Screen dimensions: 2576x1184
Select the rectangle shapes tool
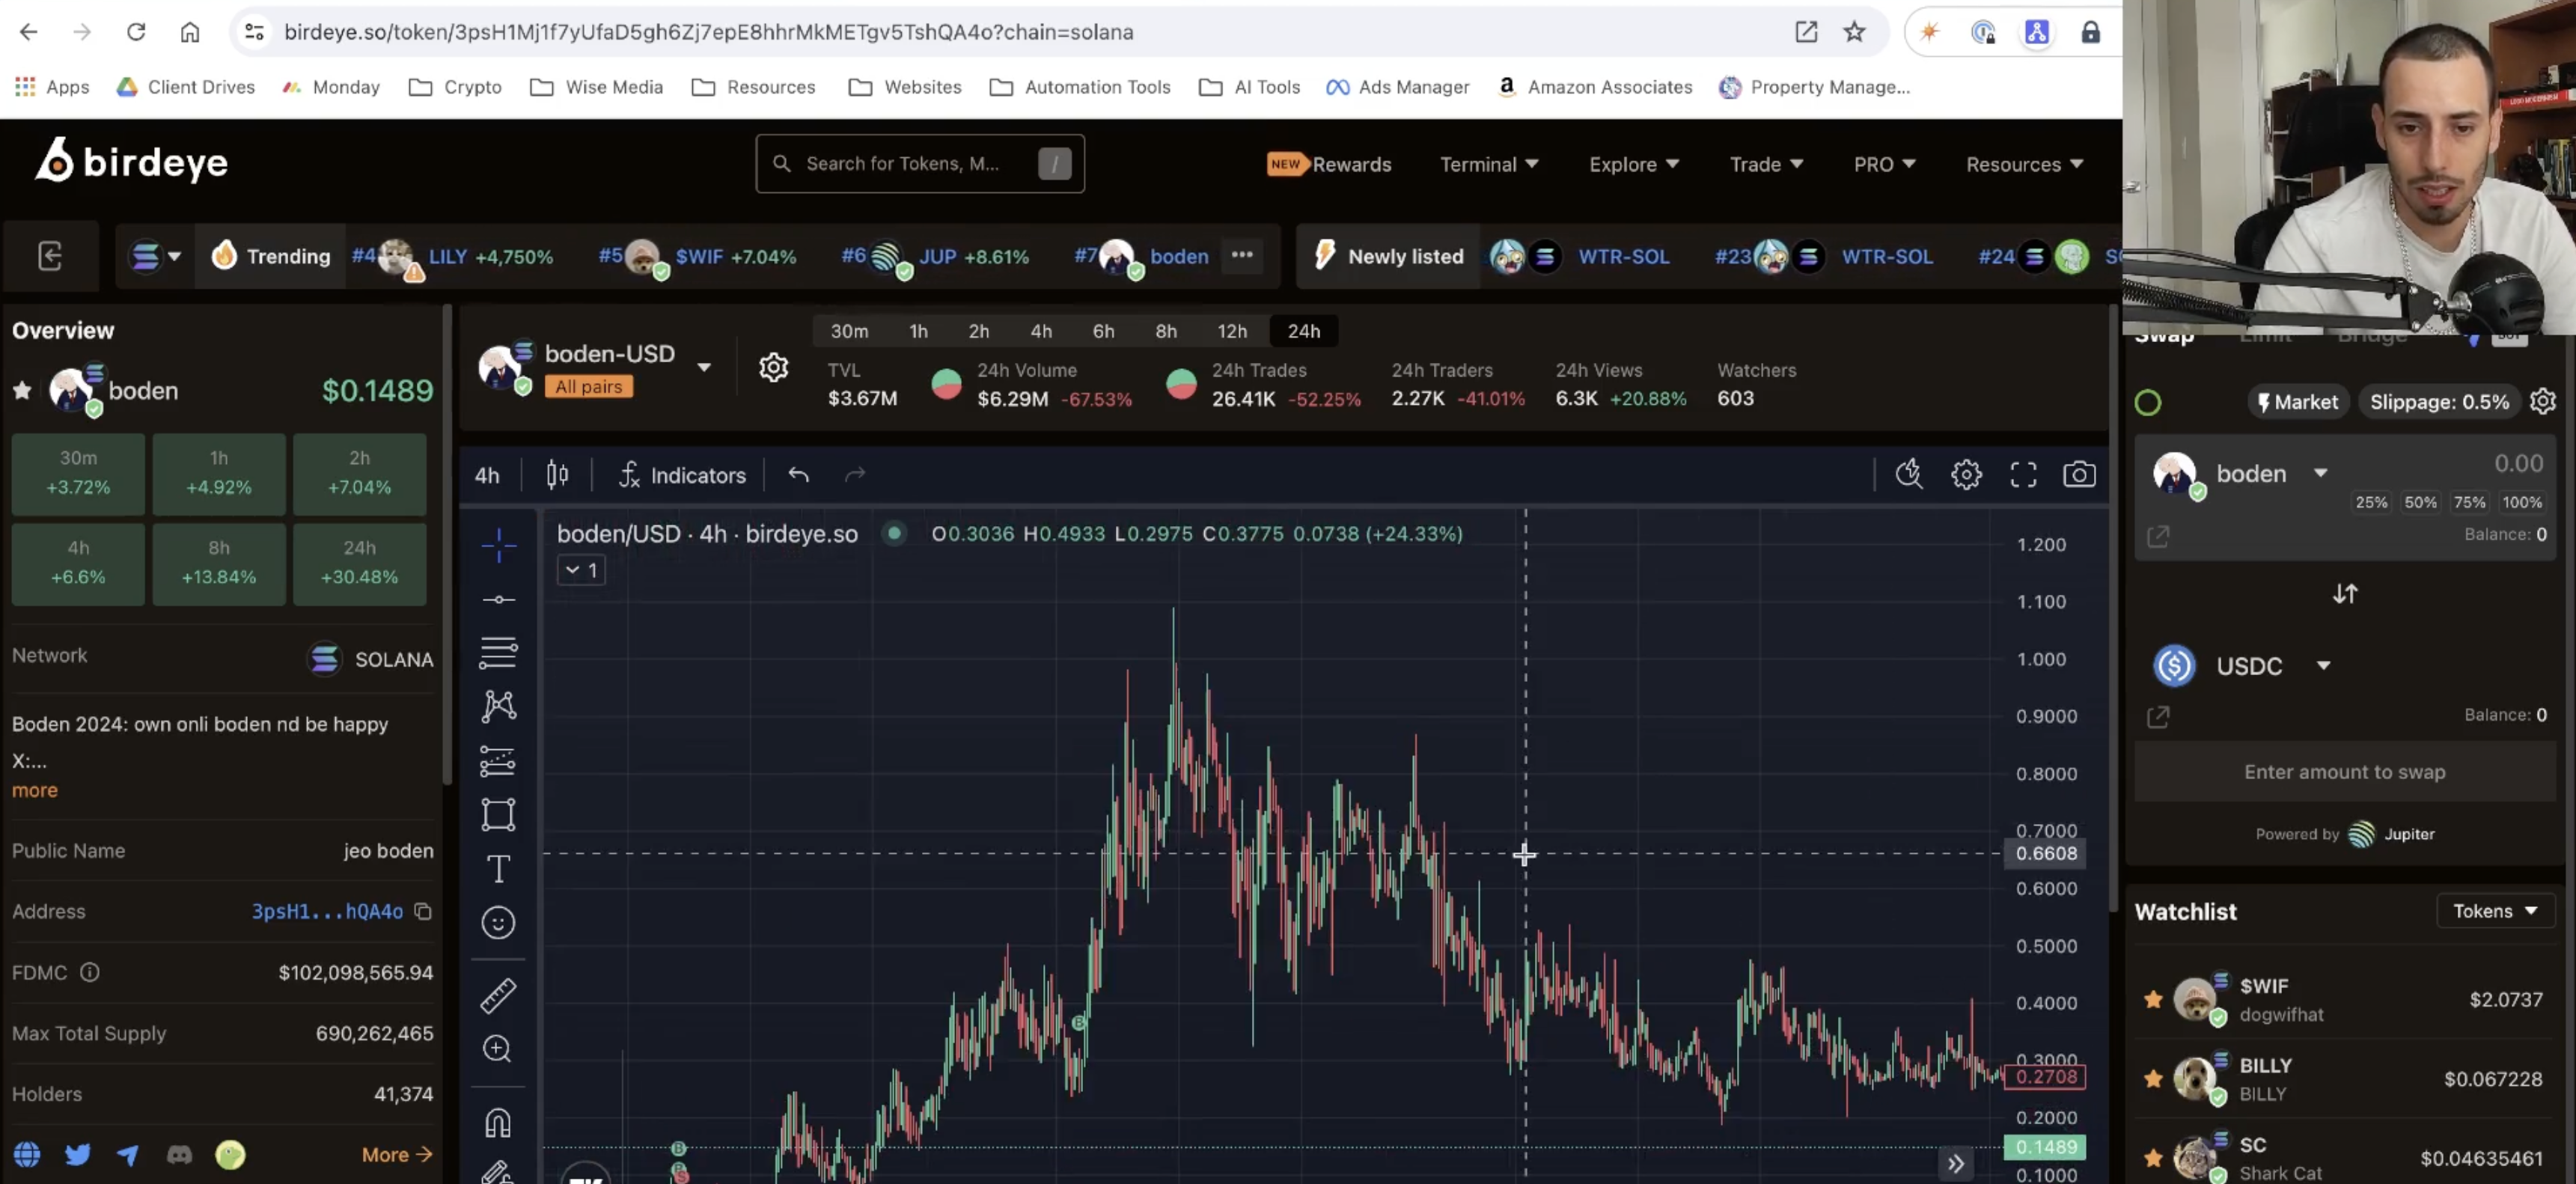[498, 815]
